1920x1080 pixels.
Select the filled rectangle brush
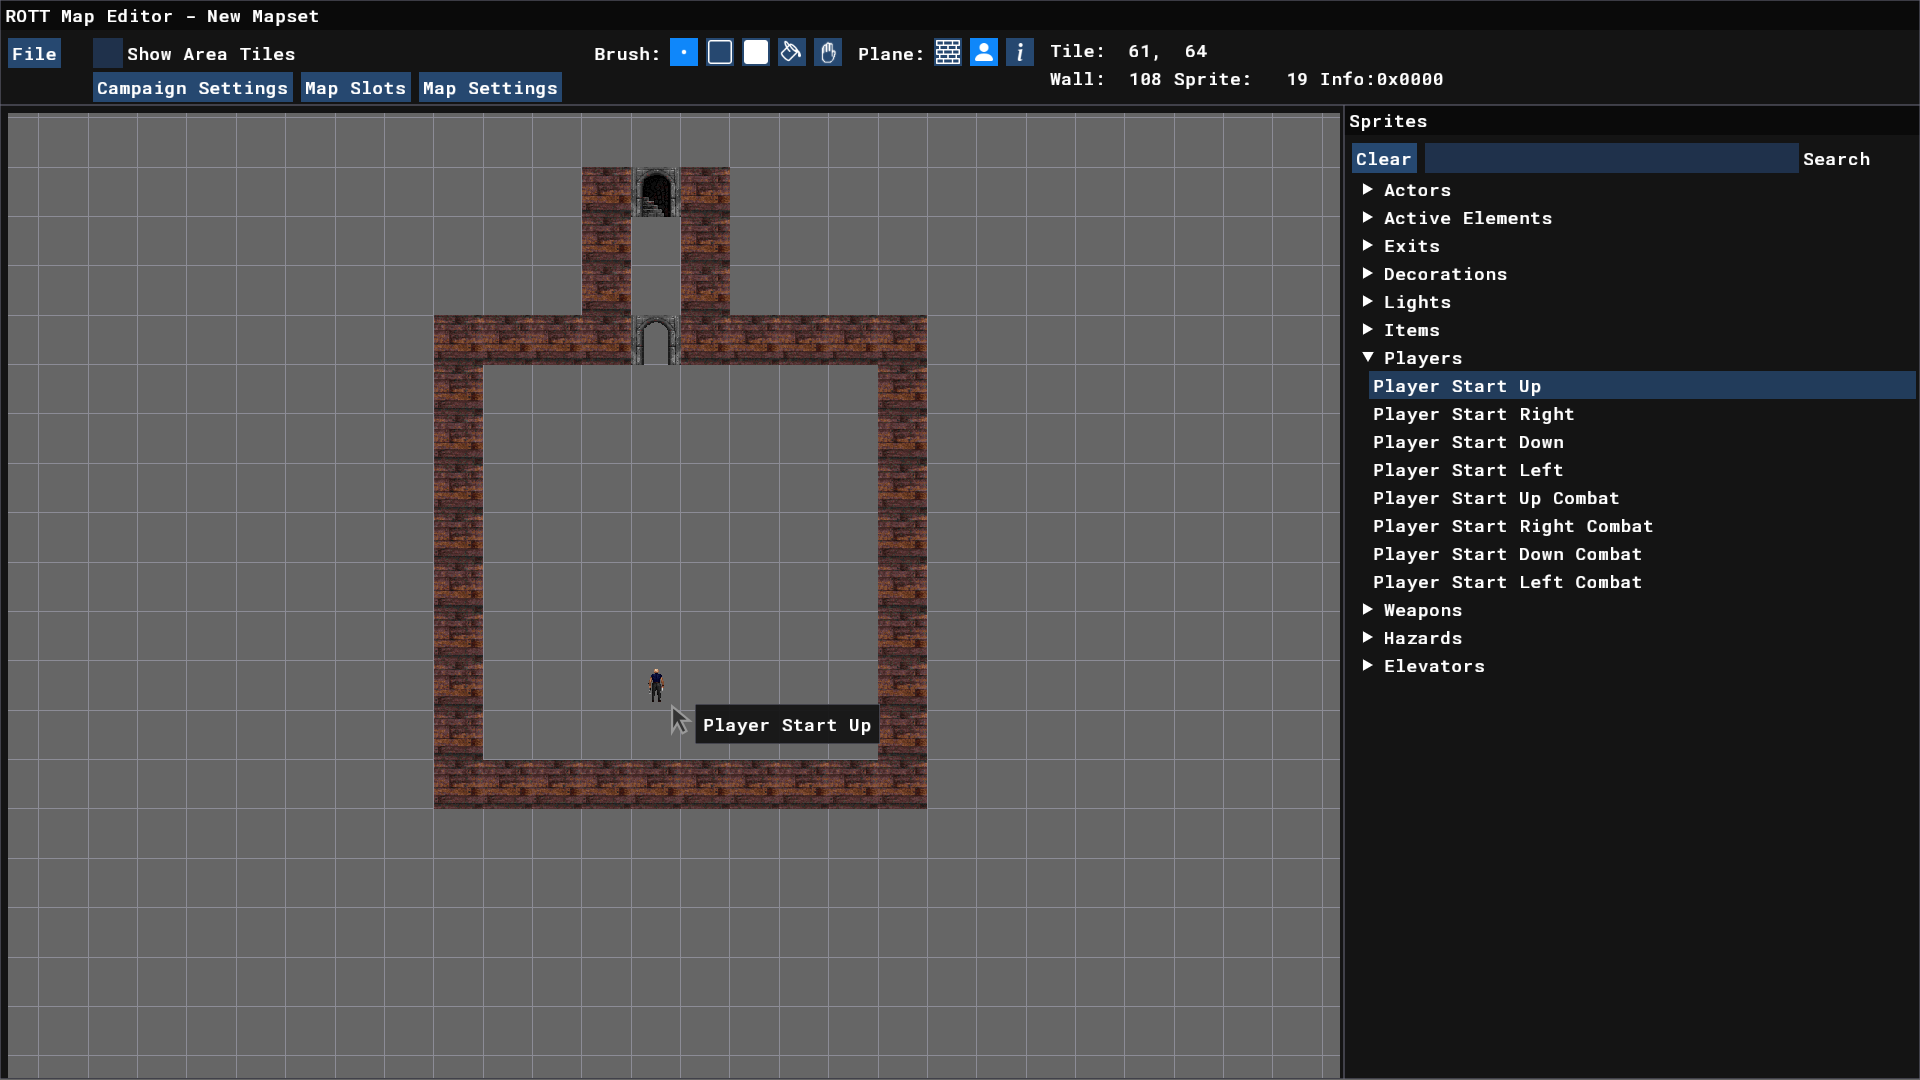click(756, 53)
